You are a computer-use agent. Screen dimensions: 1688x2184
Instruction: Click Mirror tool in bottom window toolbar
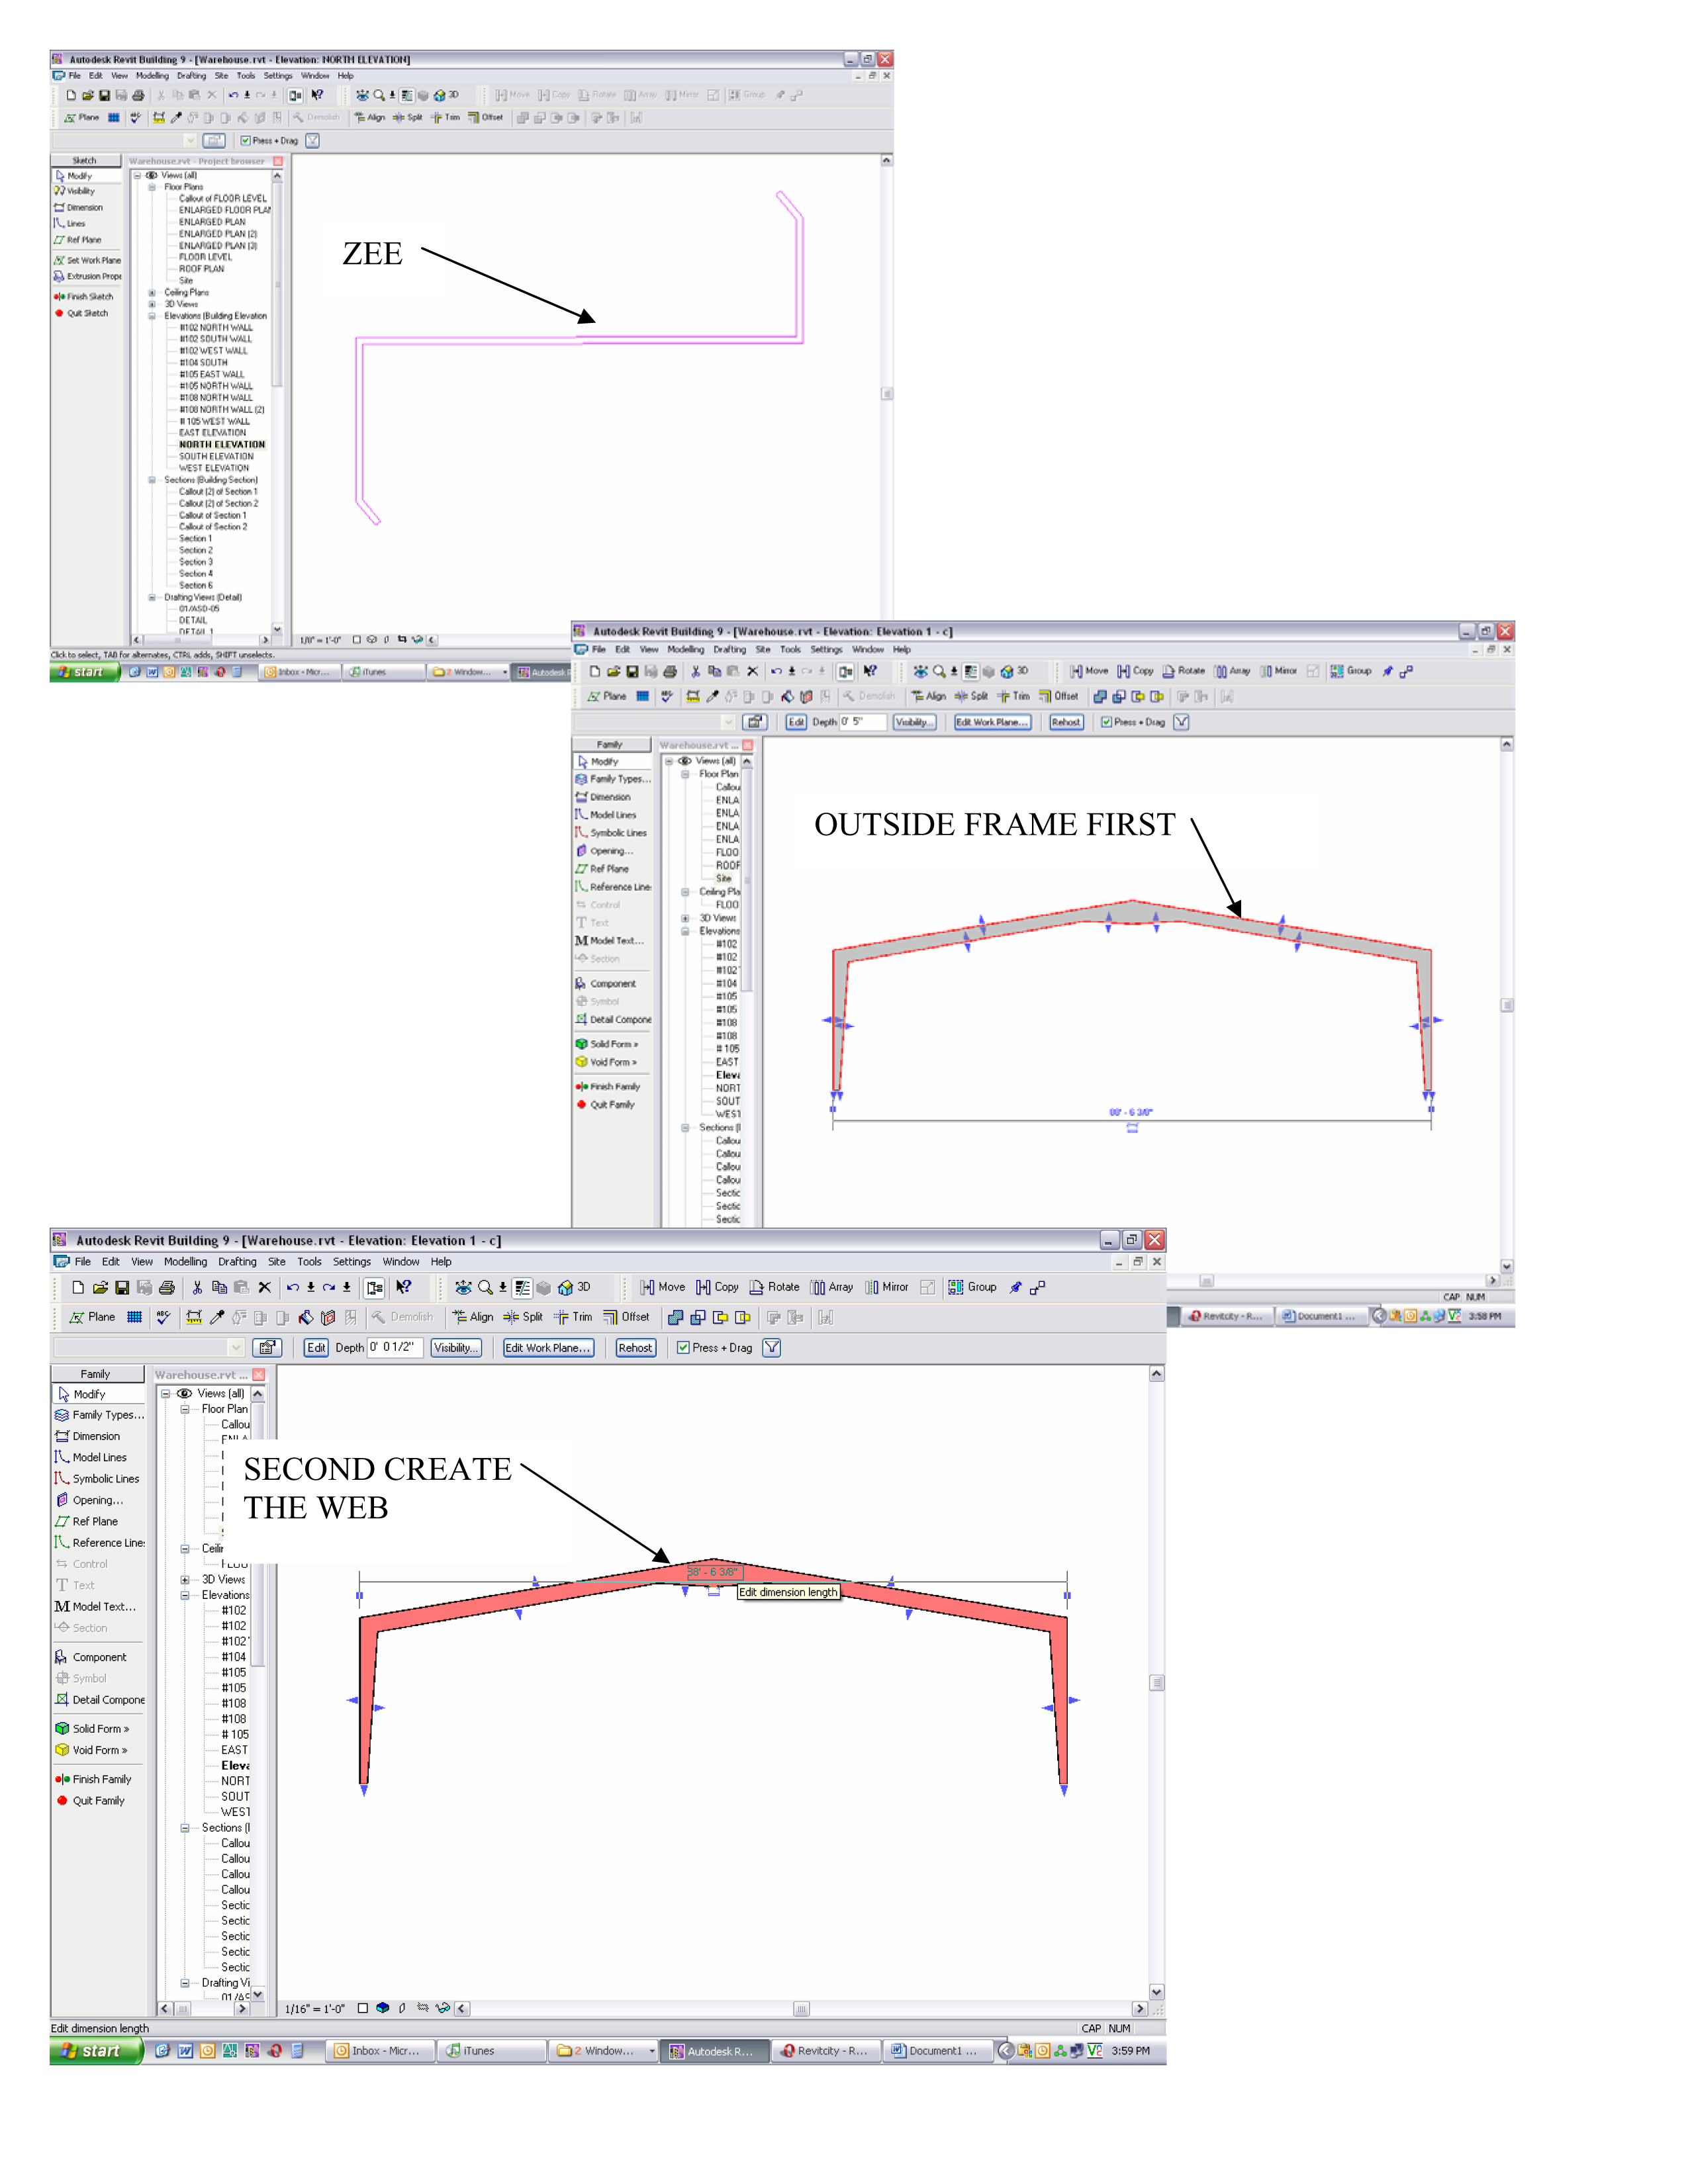tap(887, 1287)
